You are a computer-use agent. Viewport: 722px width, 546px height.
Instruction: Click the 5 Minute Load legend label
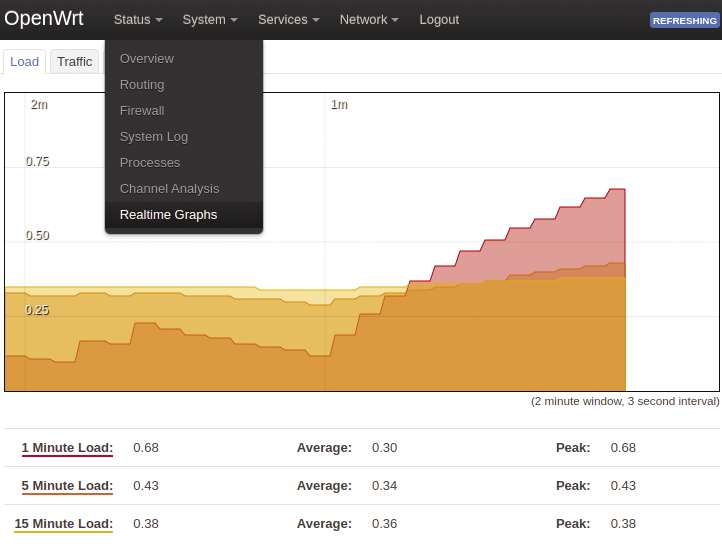click(x=67, y=486)
